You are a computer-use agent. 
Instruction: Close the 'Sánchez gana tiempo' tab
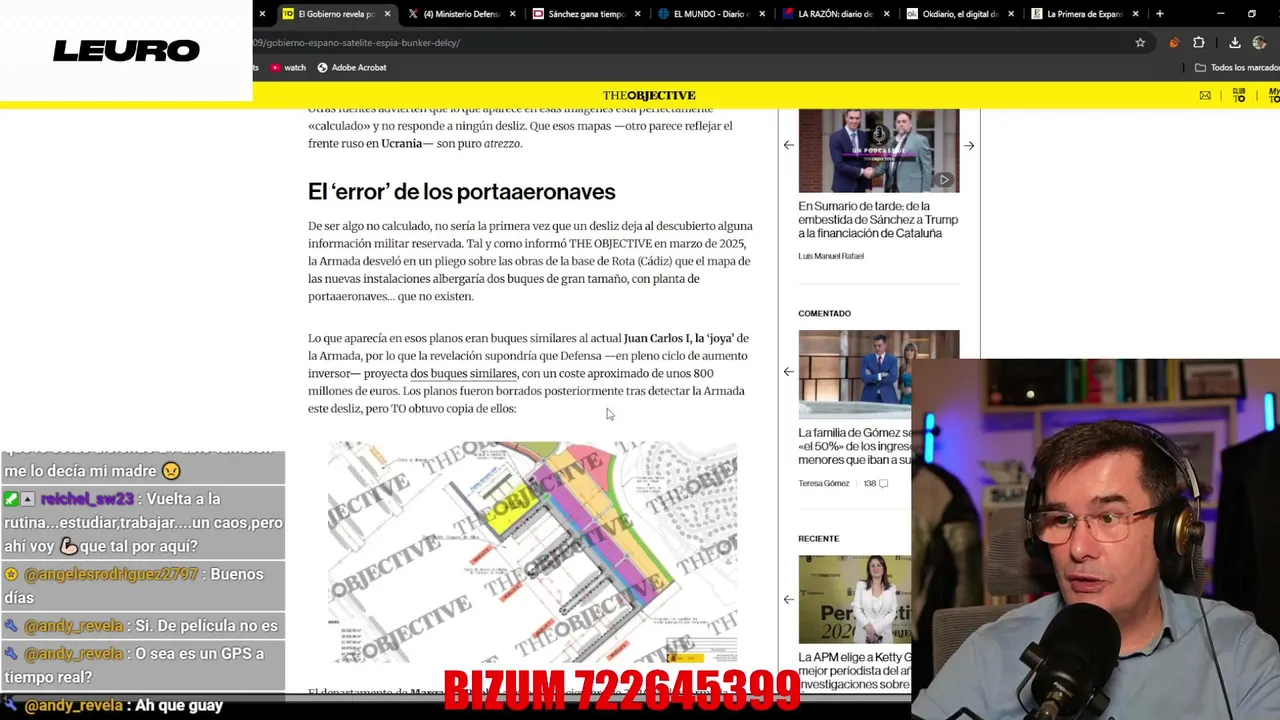coord(638,14)
